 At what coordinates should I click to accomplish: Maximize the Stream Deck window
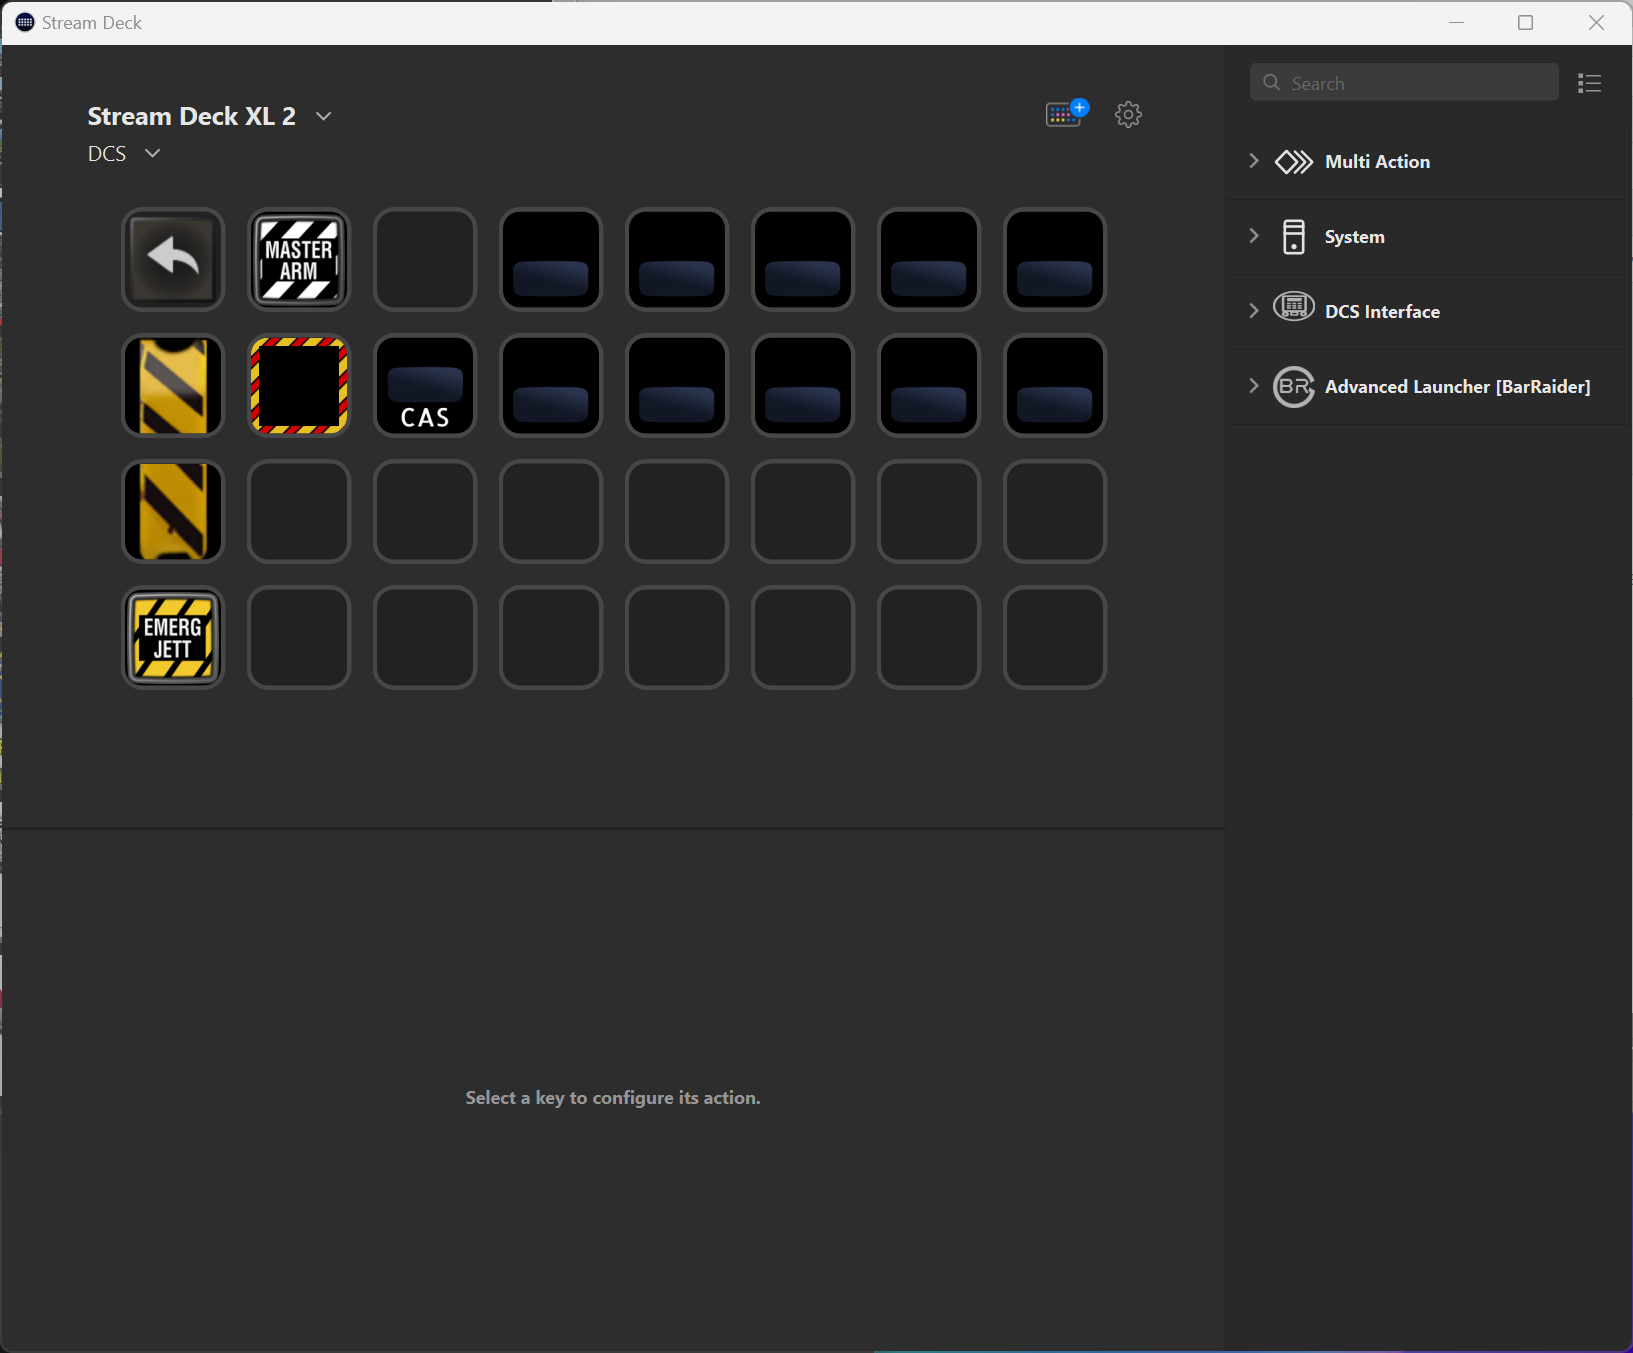[1525, 22]
